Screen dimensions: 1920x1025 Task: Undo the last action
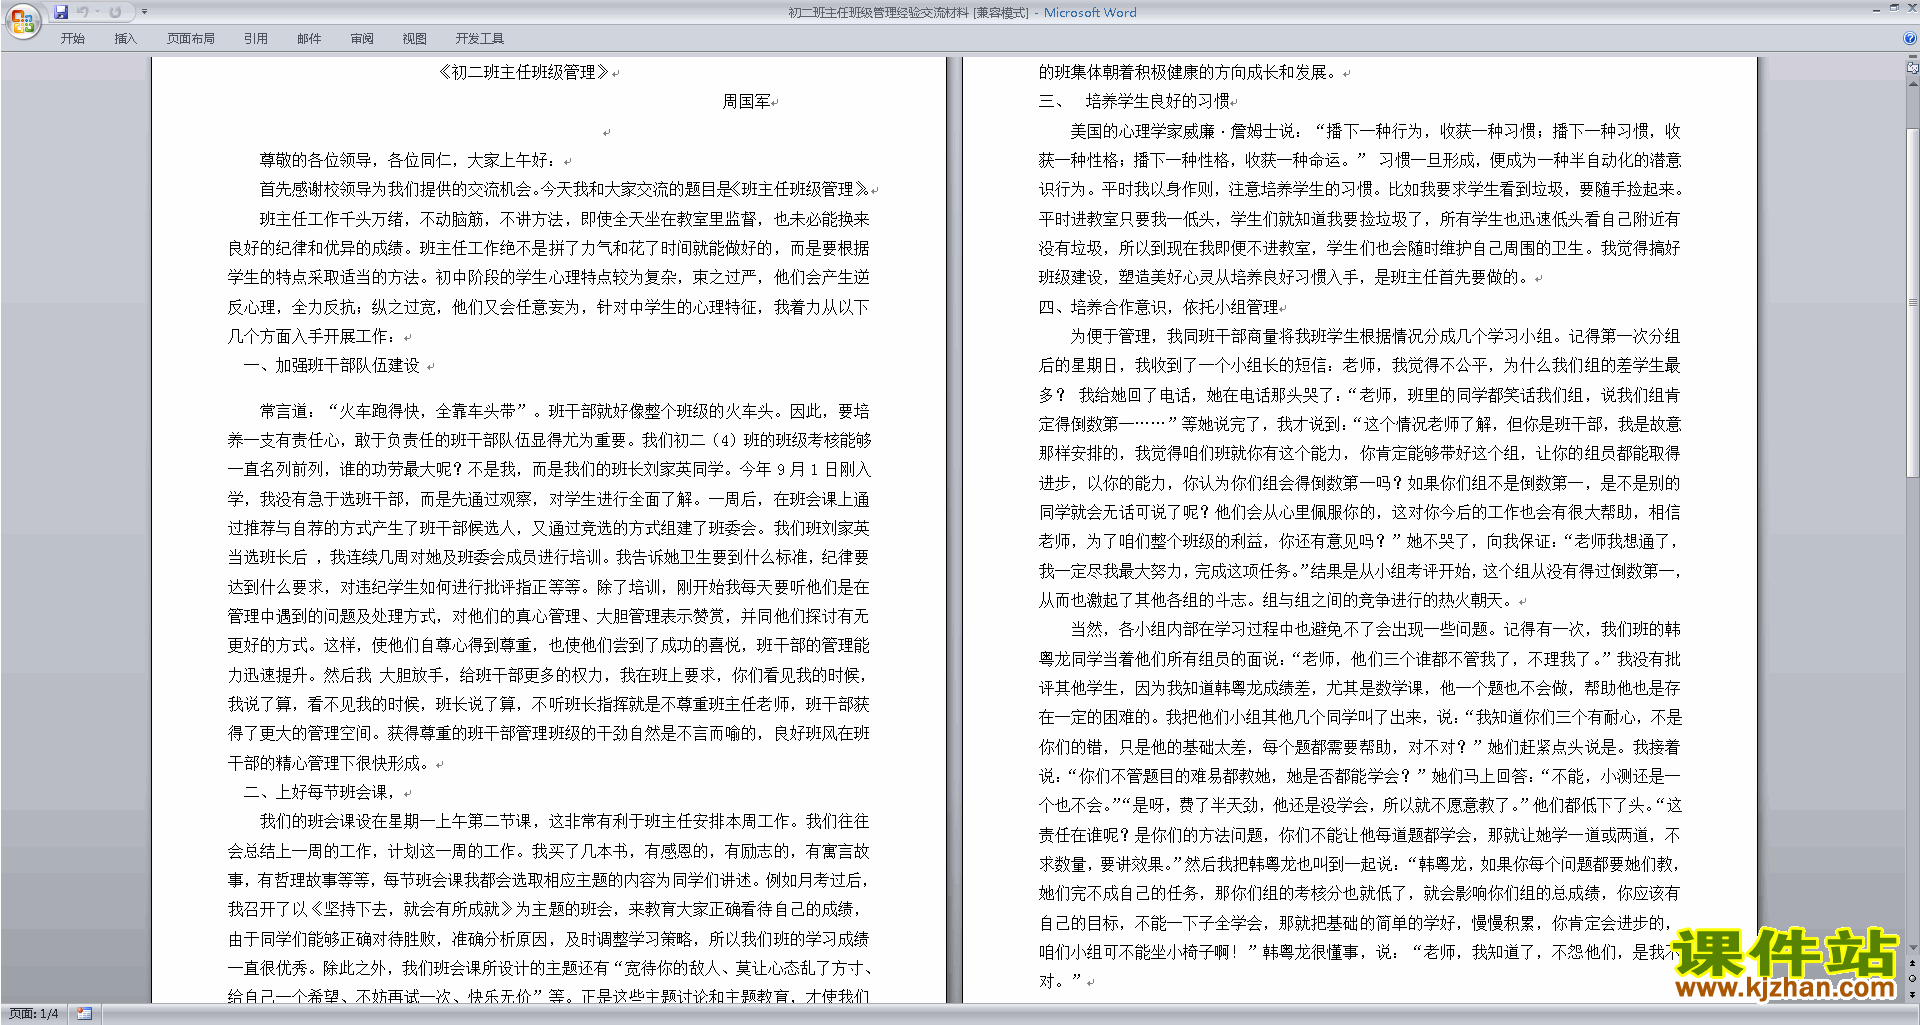pos(83,12)
